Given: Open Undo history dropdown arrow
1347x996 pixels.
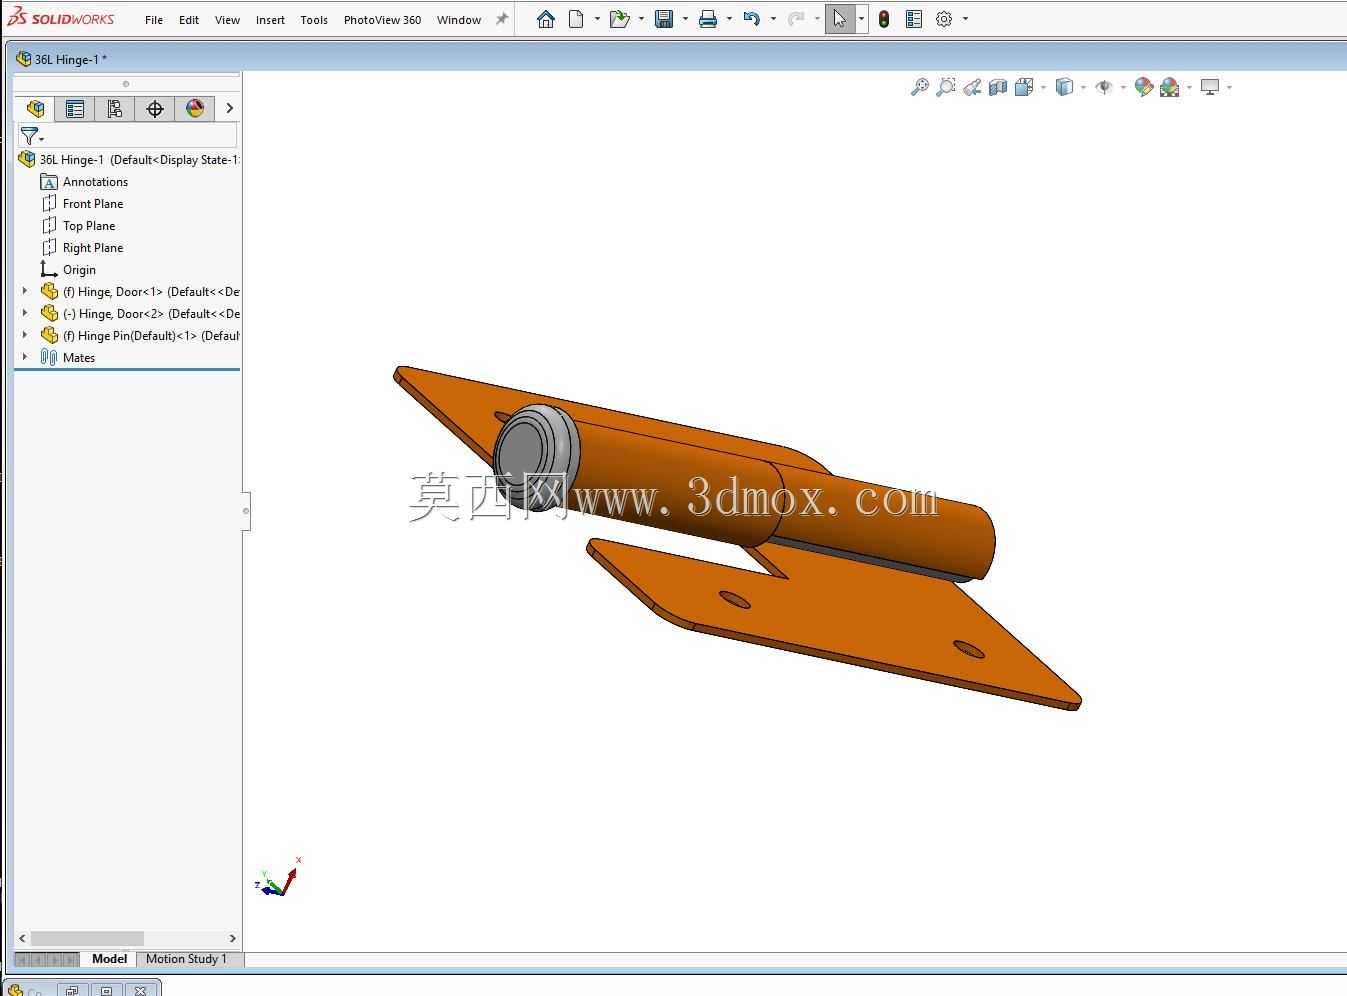Looking at the screenshot, I should pyautogui.click(x=773, y=19).
